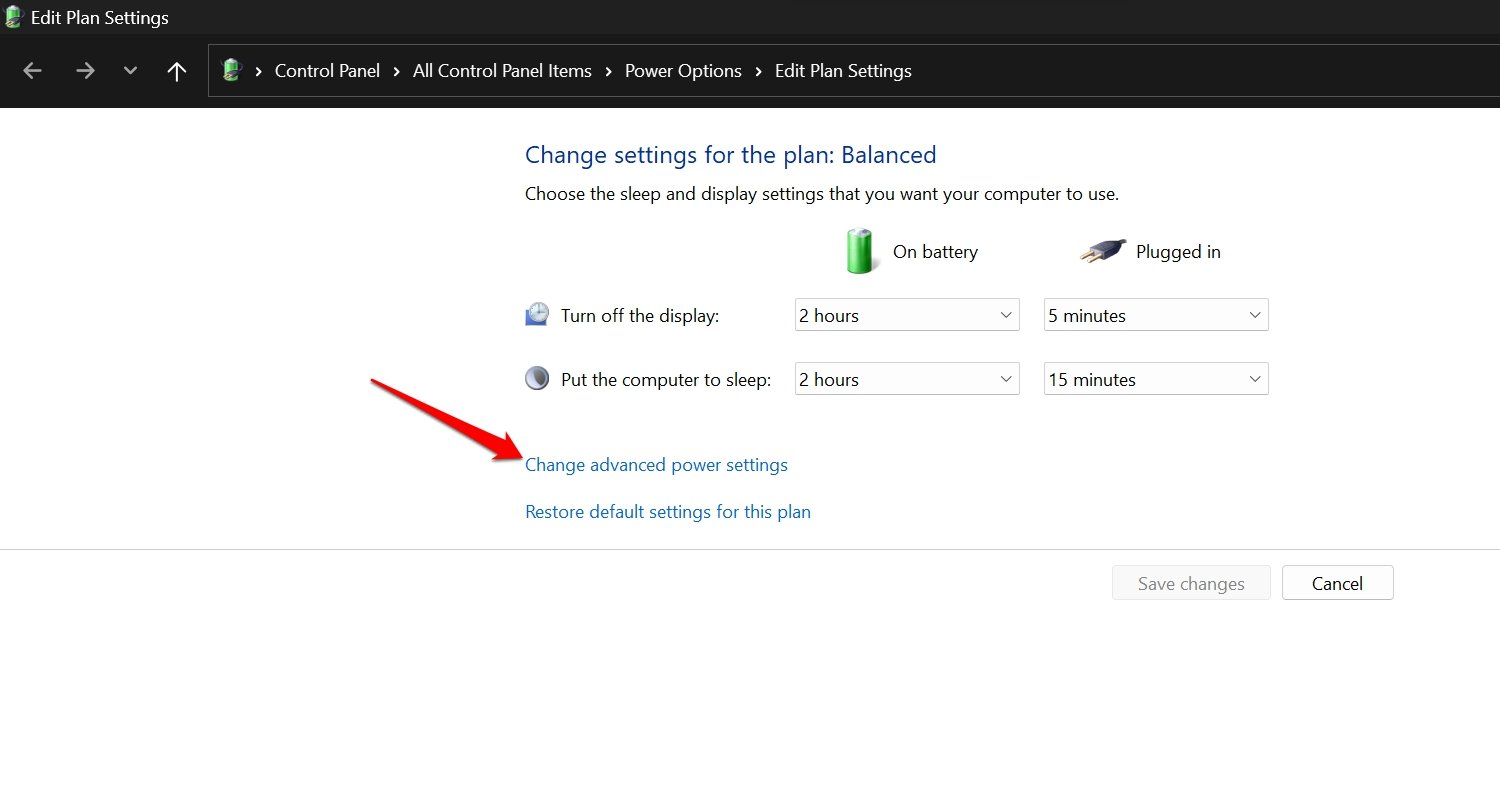Image resolution: width=1500 pixels, height=798 pixels.
Task: Expand chevron before Control Panel breadcrumb
Action: [x=259, y=71]
